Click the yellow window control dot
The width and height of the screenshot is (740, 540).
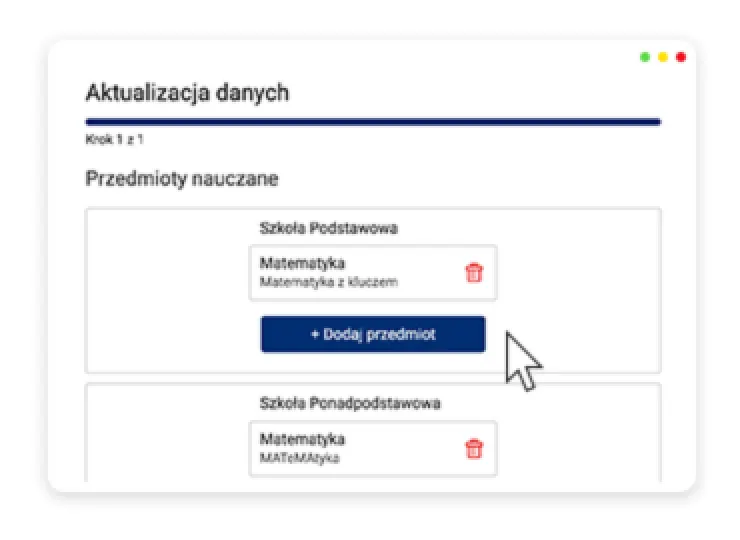point(663,57)
